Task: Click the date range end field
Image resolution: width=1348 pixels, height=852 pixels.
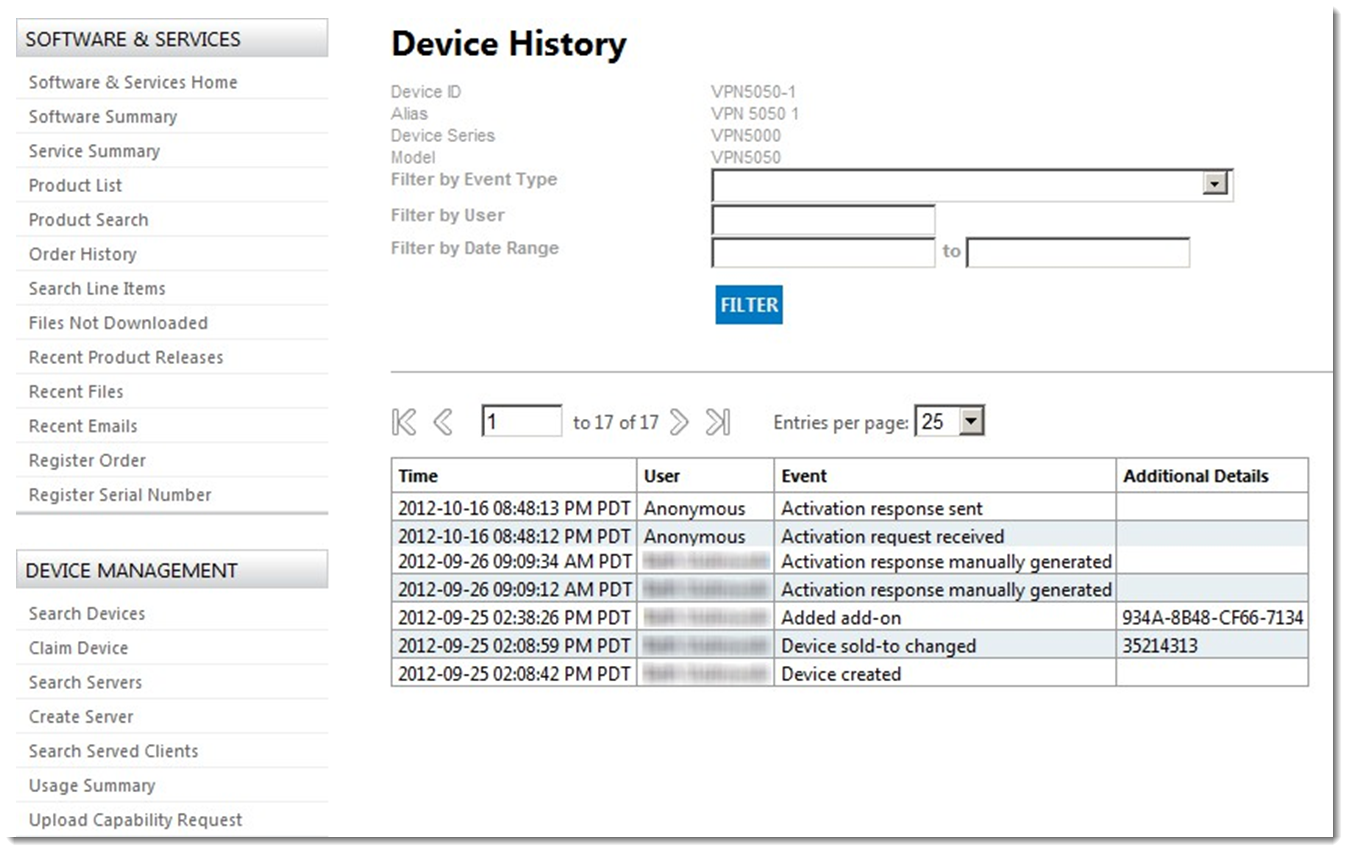Action: [x=1078, y=253]
